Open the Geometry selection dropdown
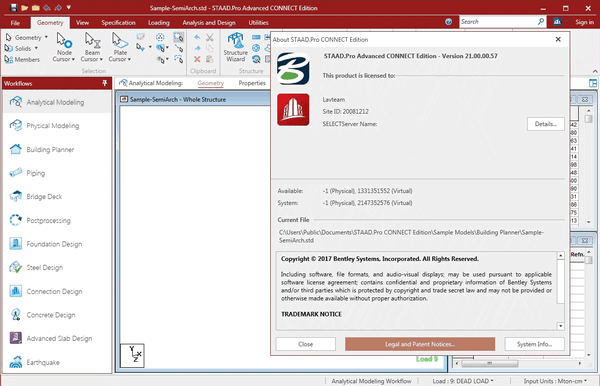Viewport: 600px width, 386px height. pos(46,37)
